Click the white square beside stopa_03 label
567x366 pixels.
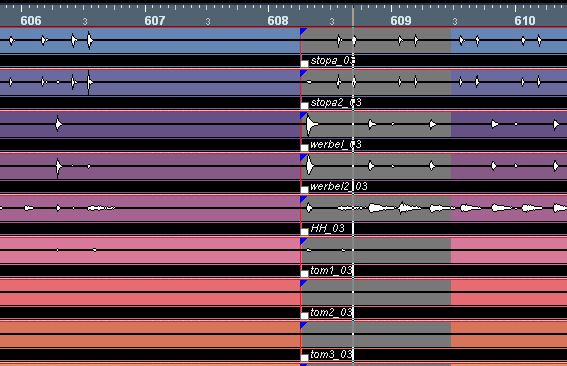tap(304, 64)
